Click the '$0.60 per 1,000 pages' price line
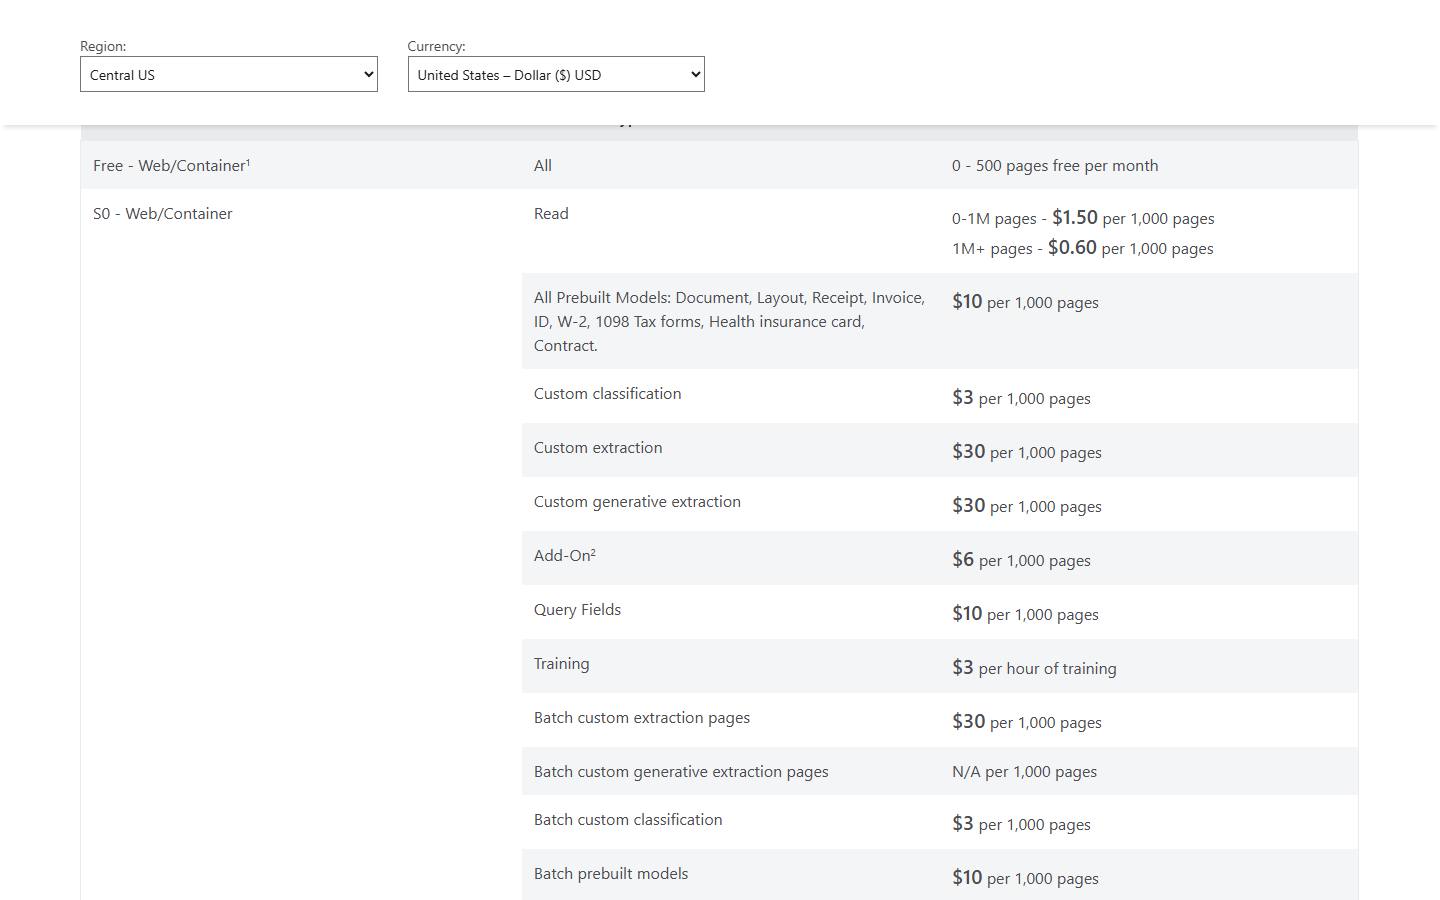This screenshot has height=900, width=1440. click(x=1082, y=248)
